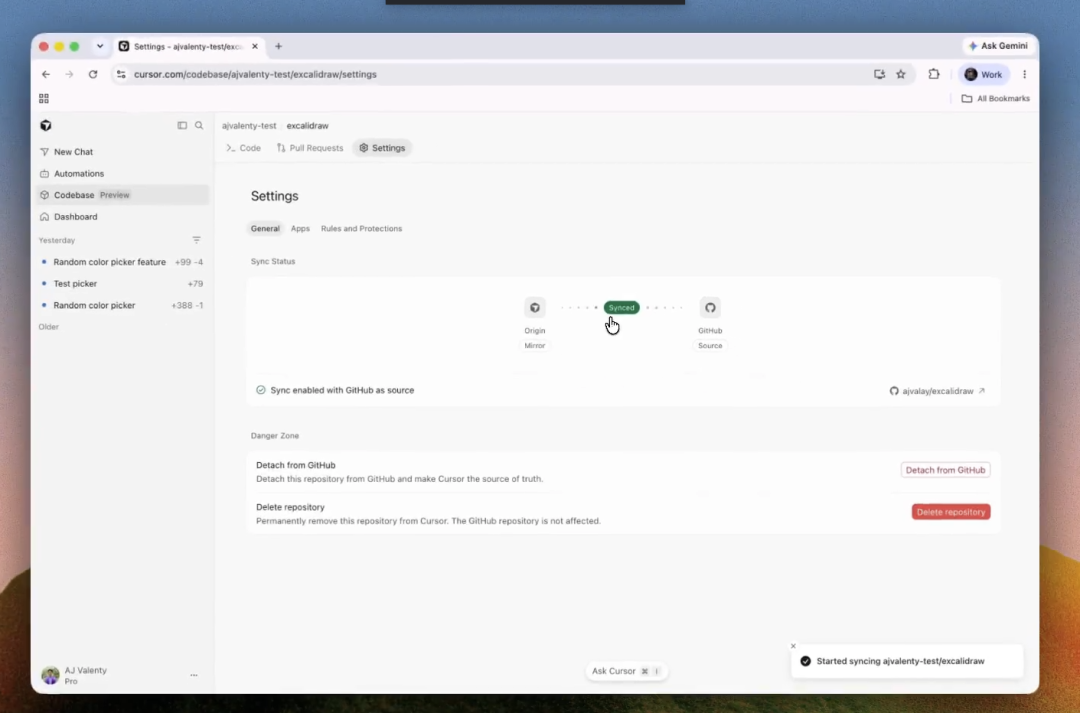The width and height of the screenshot is (1080, 713).
Task: Click the Origin mirror icon
Action: (x=534, y=307)
